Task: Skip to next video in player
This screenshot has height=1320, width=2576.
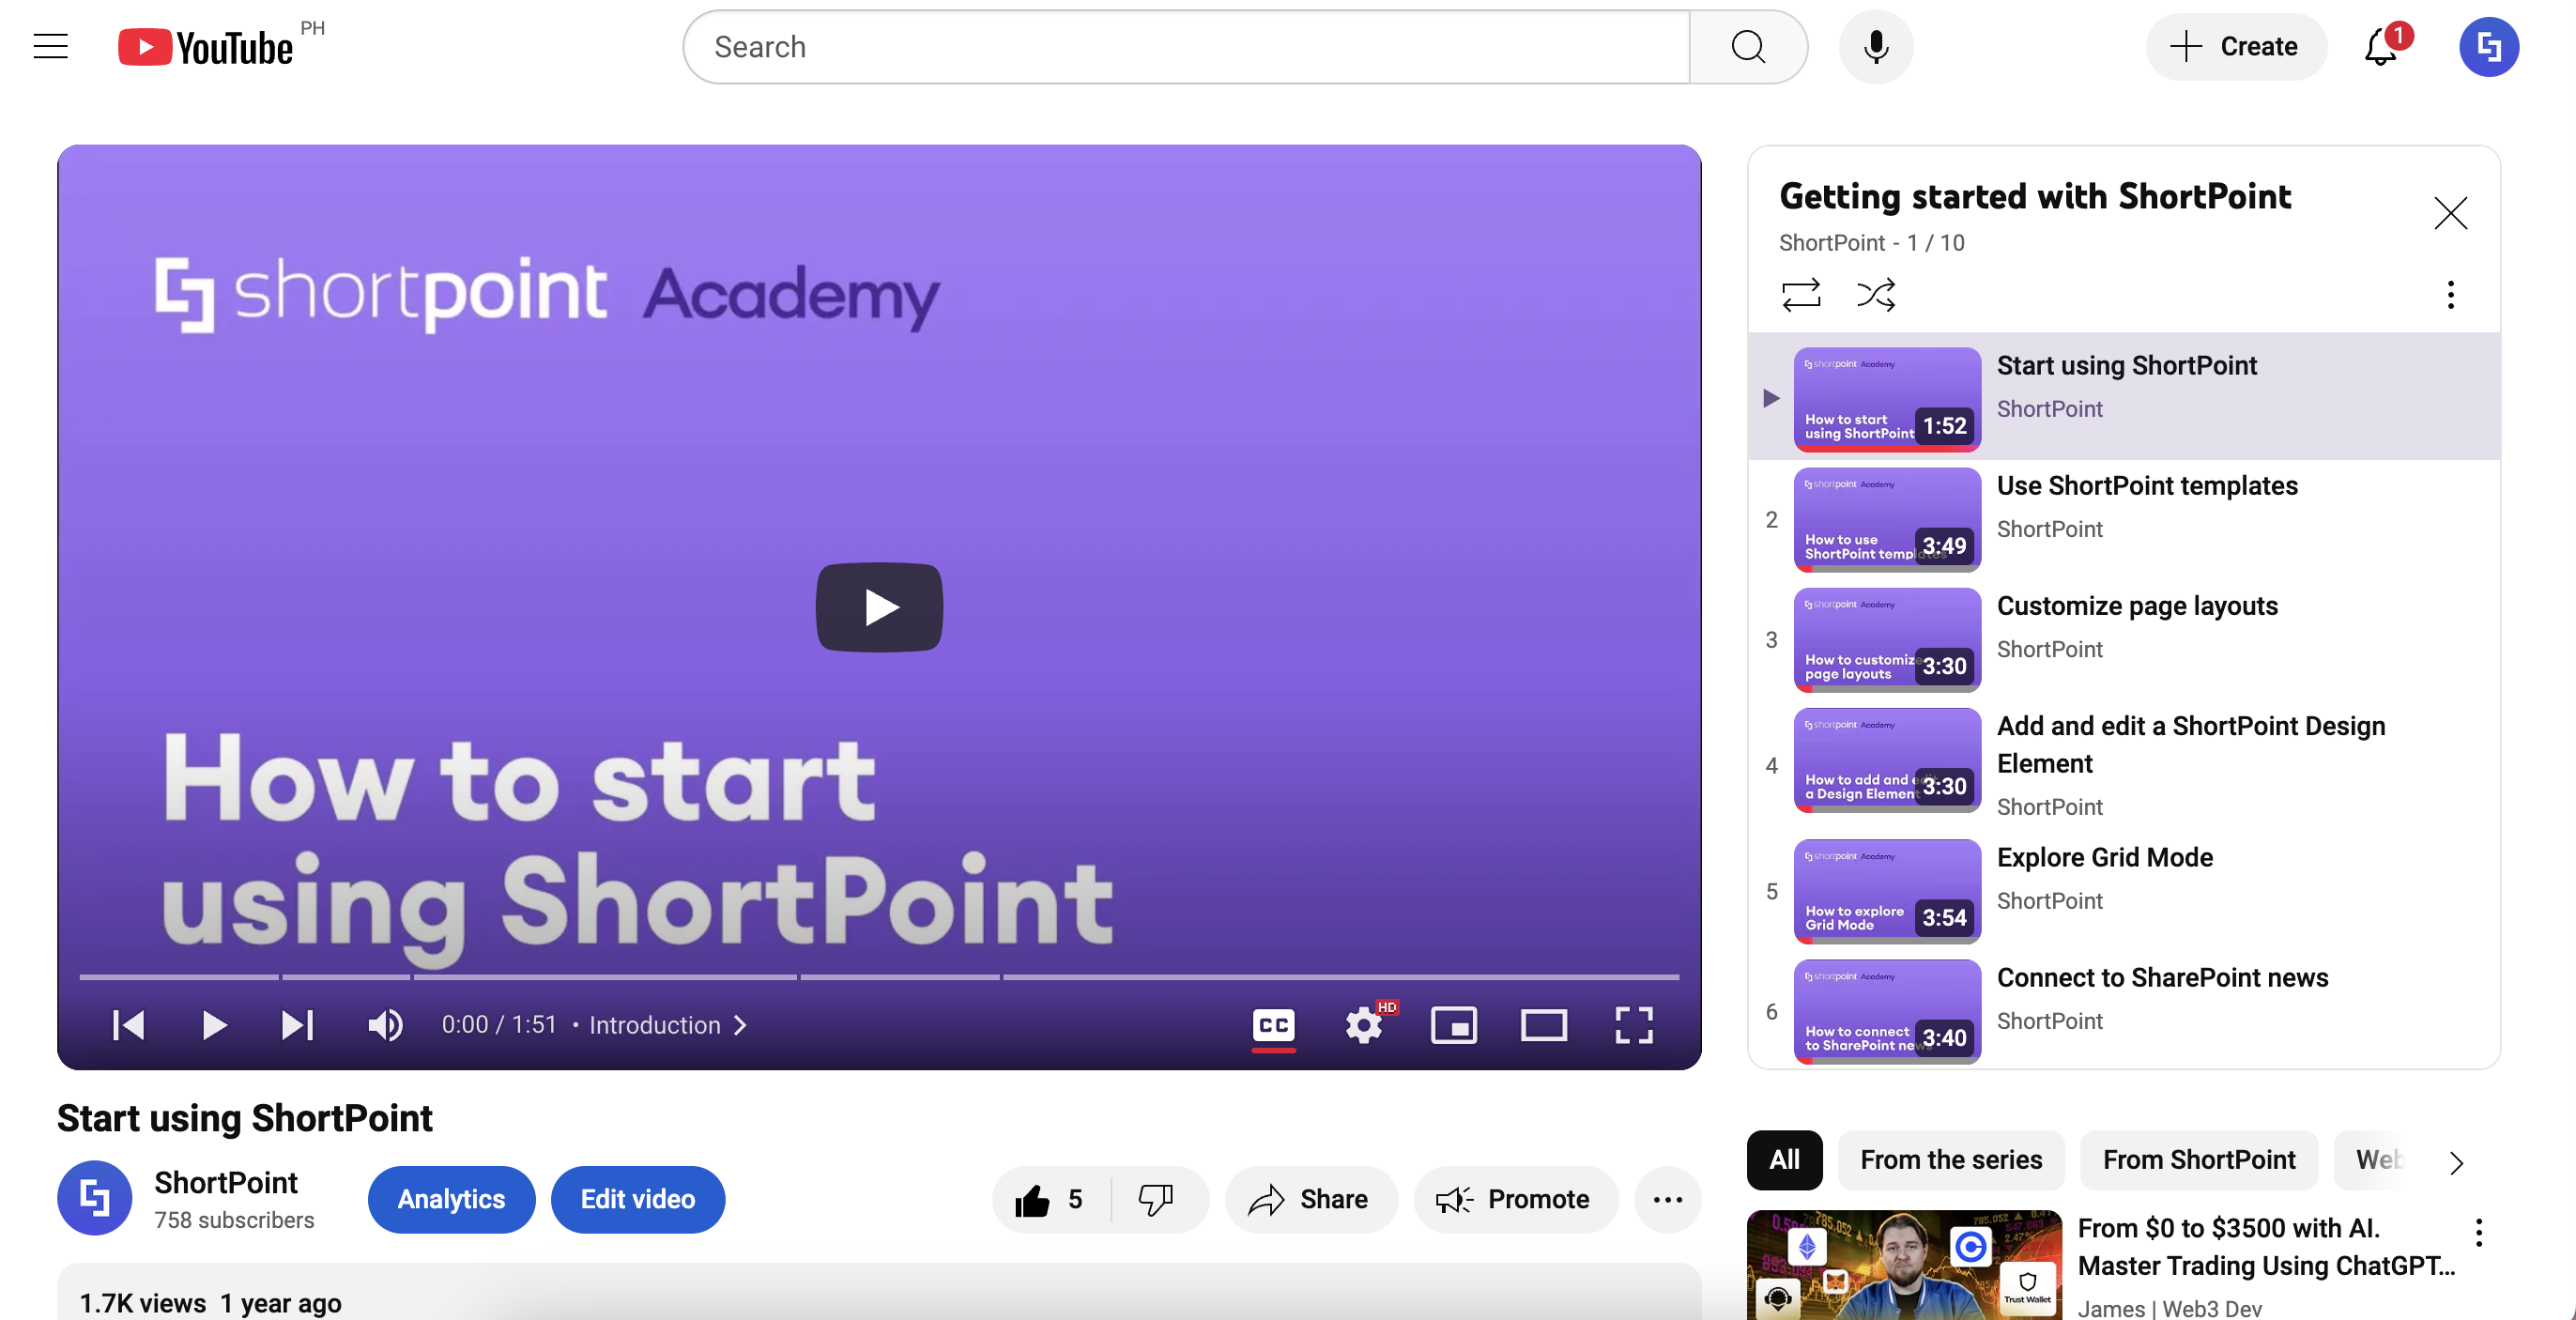Action: coord(297,1025)
